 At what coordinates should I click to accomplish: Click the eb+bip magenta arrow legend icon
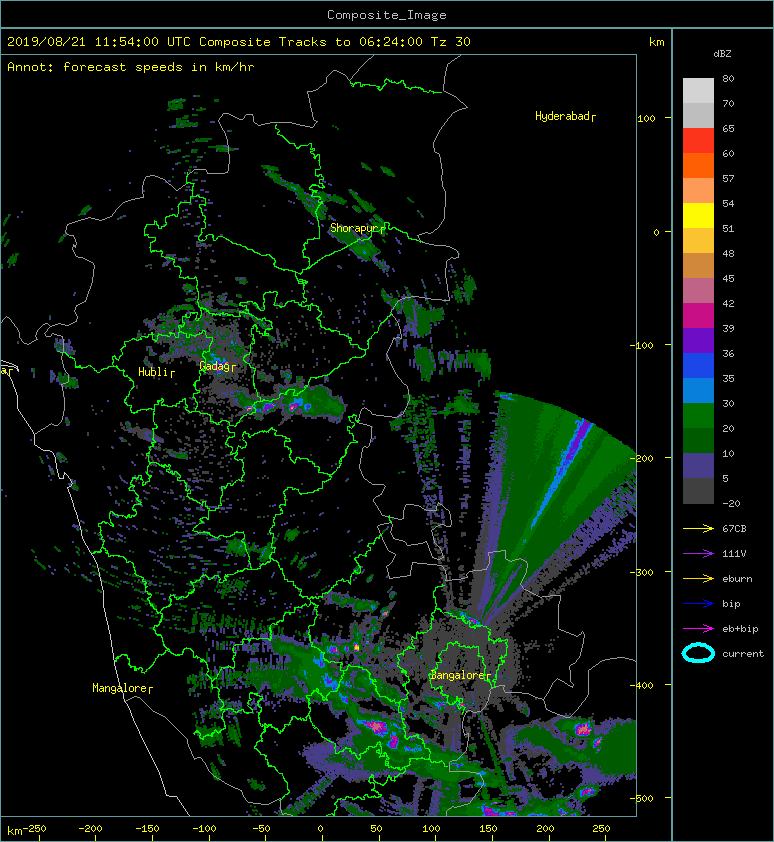(x=698, y=629)
